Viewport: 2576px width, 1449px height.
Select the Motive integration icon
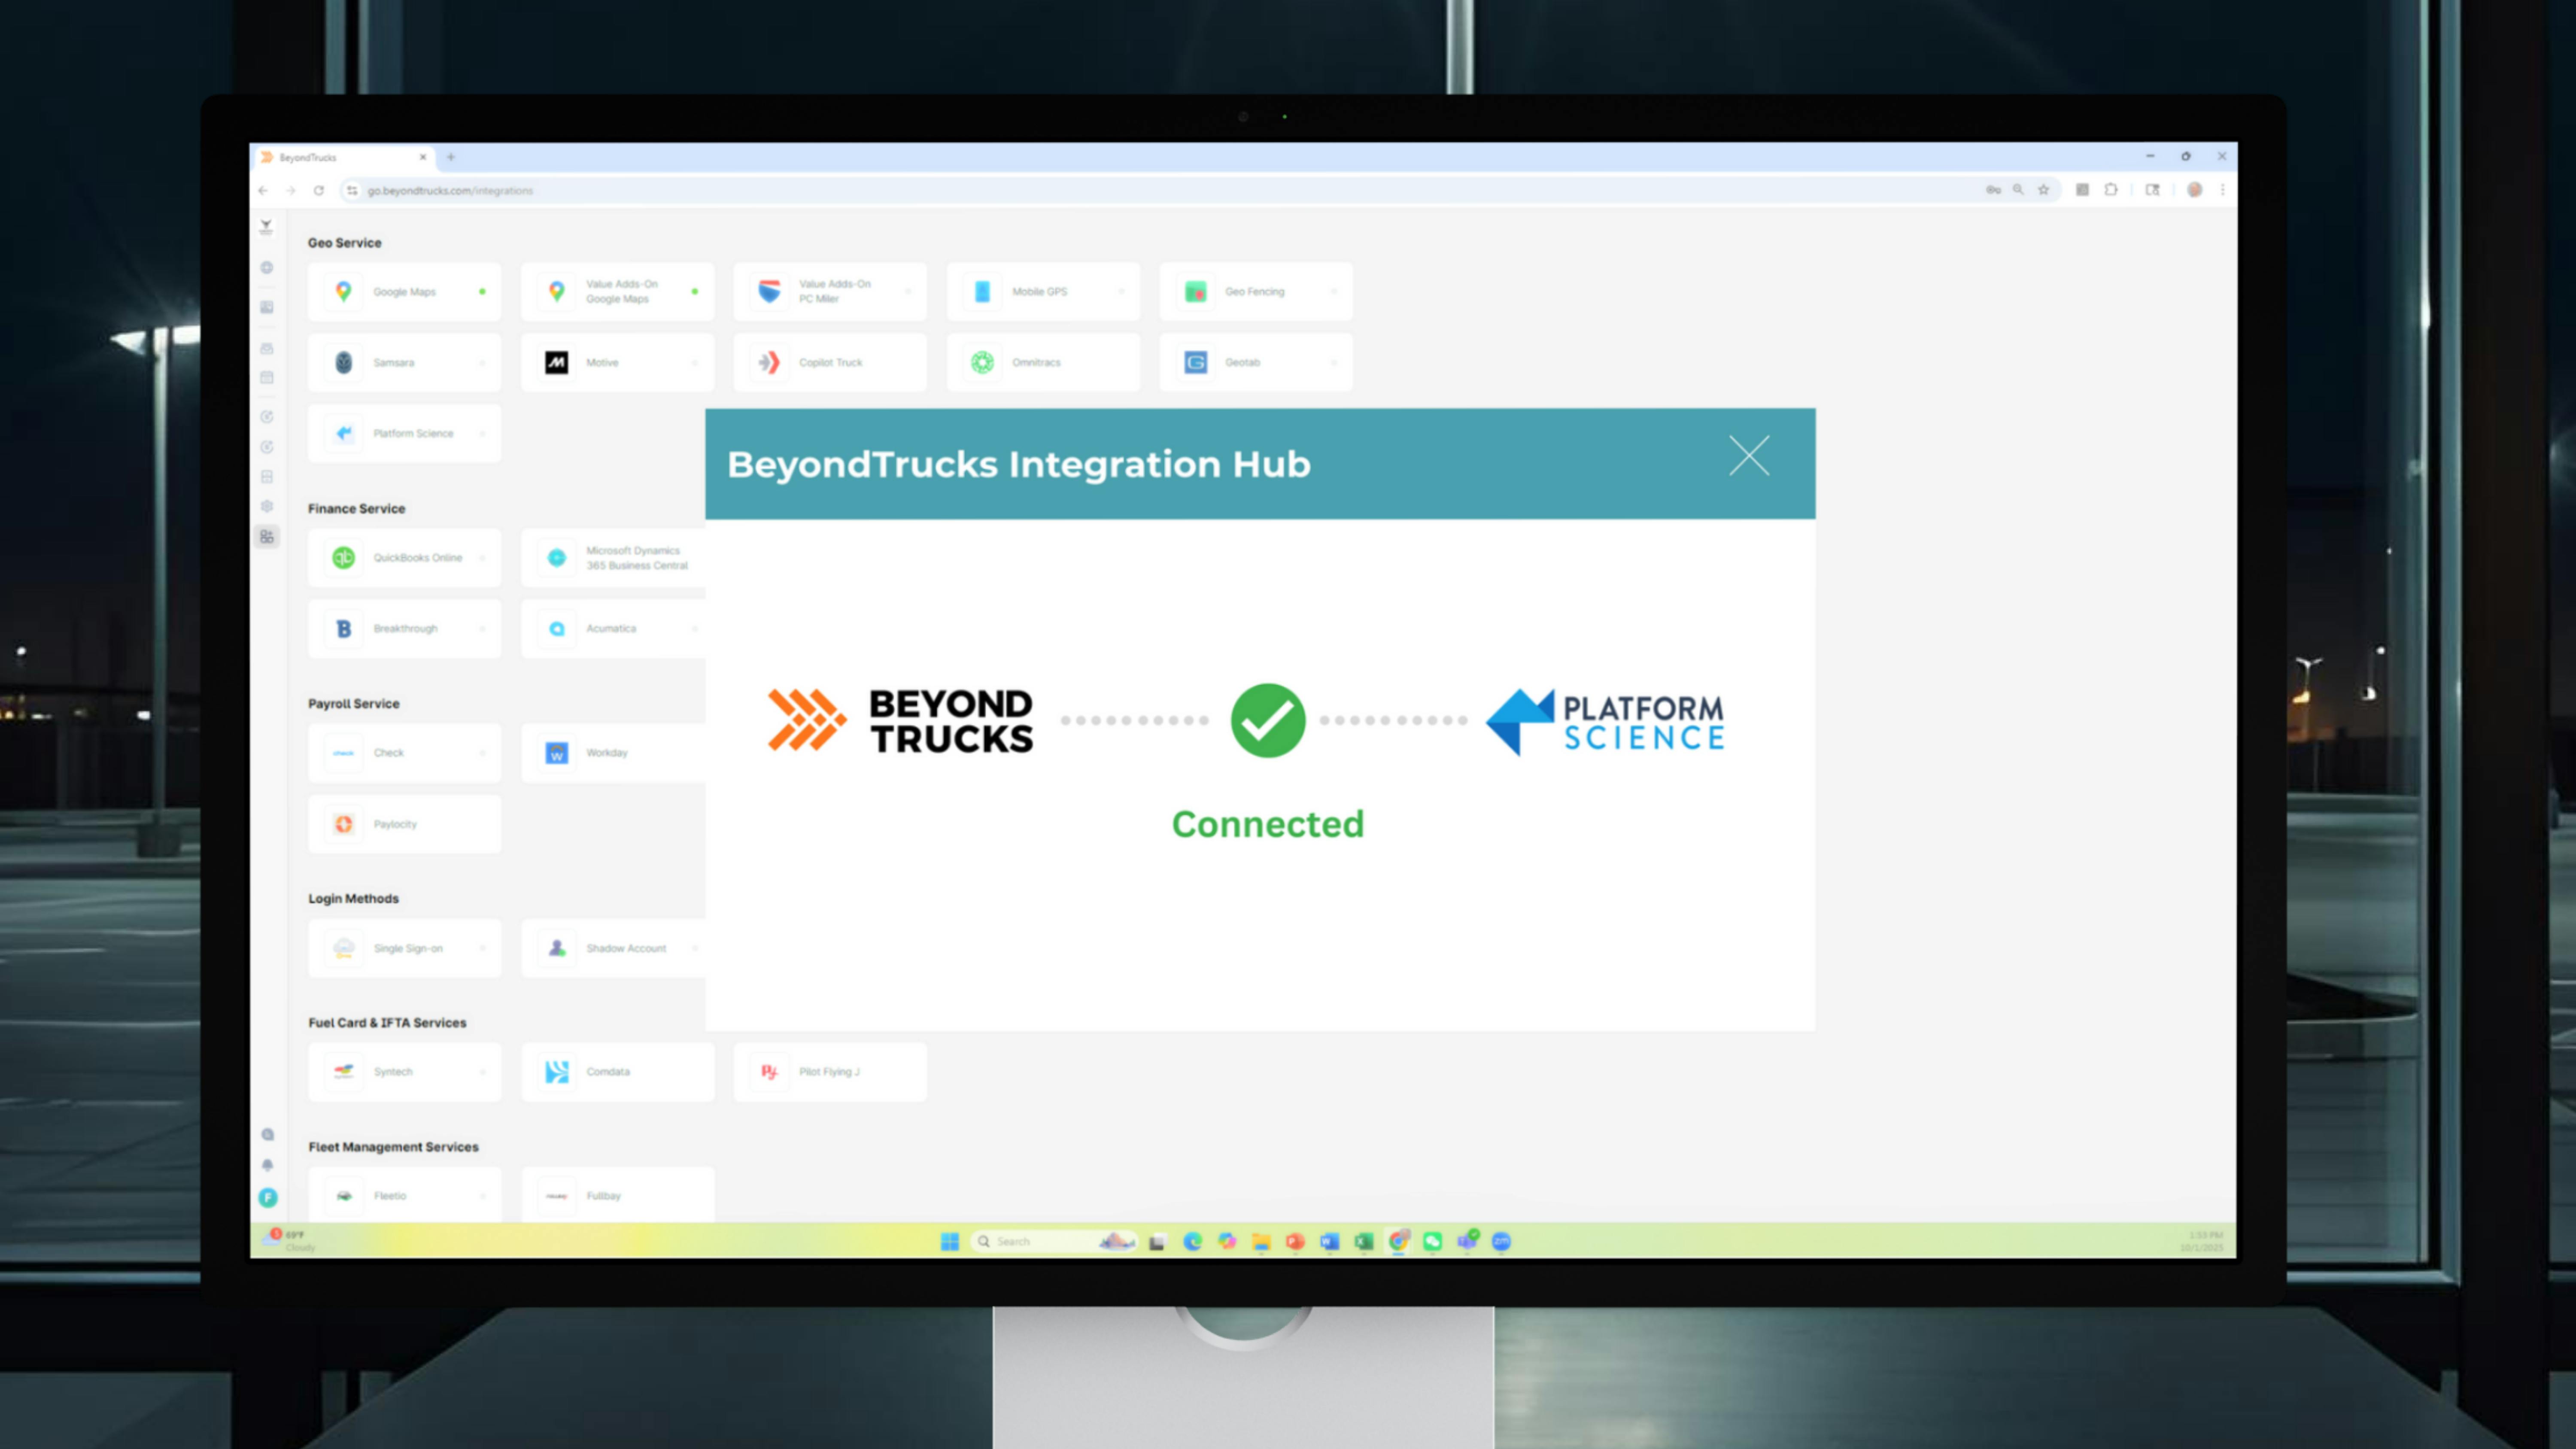(x=557, y=362)
